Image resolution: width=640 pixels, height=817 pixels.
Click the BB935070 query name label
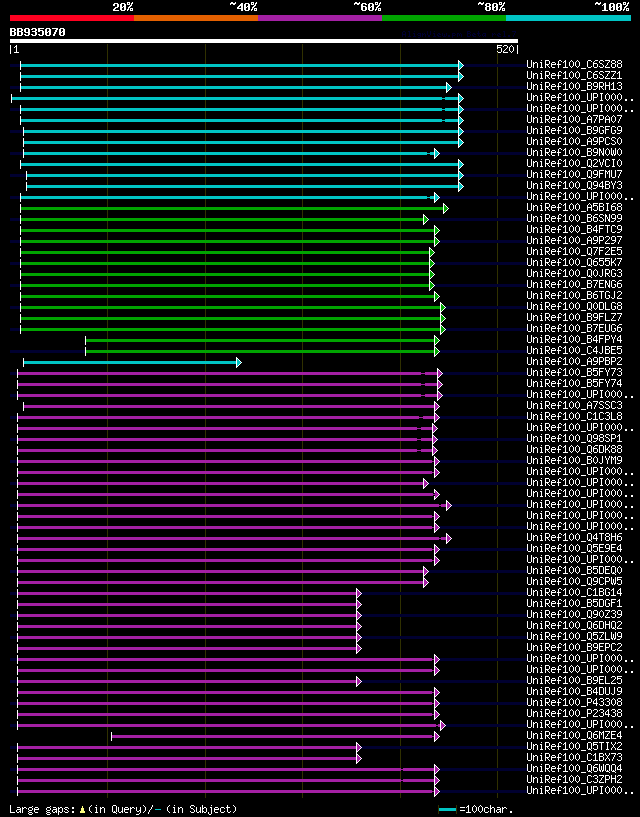[38, 32]
